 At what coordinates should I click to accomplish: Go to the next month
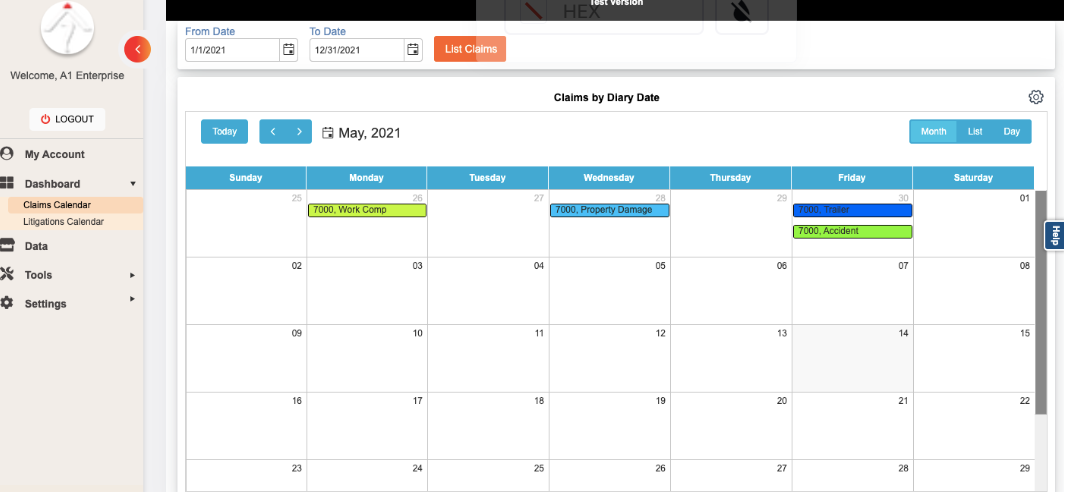pyautogui.click(x=299, y=132)
